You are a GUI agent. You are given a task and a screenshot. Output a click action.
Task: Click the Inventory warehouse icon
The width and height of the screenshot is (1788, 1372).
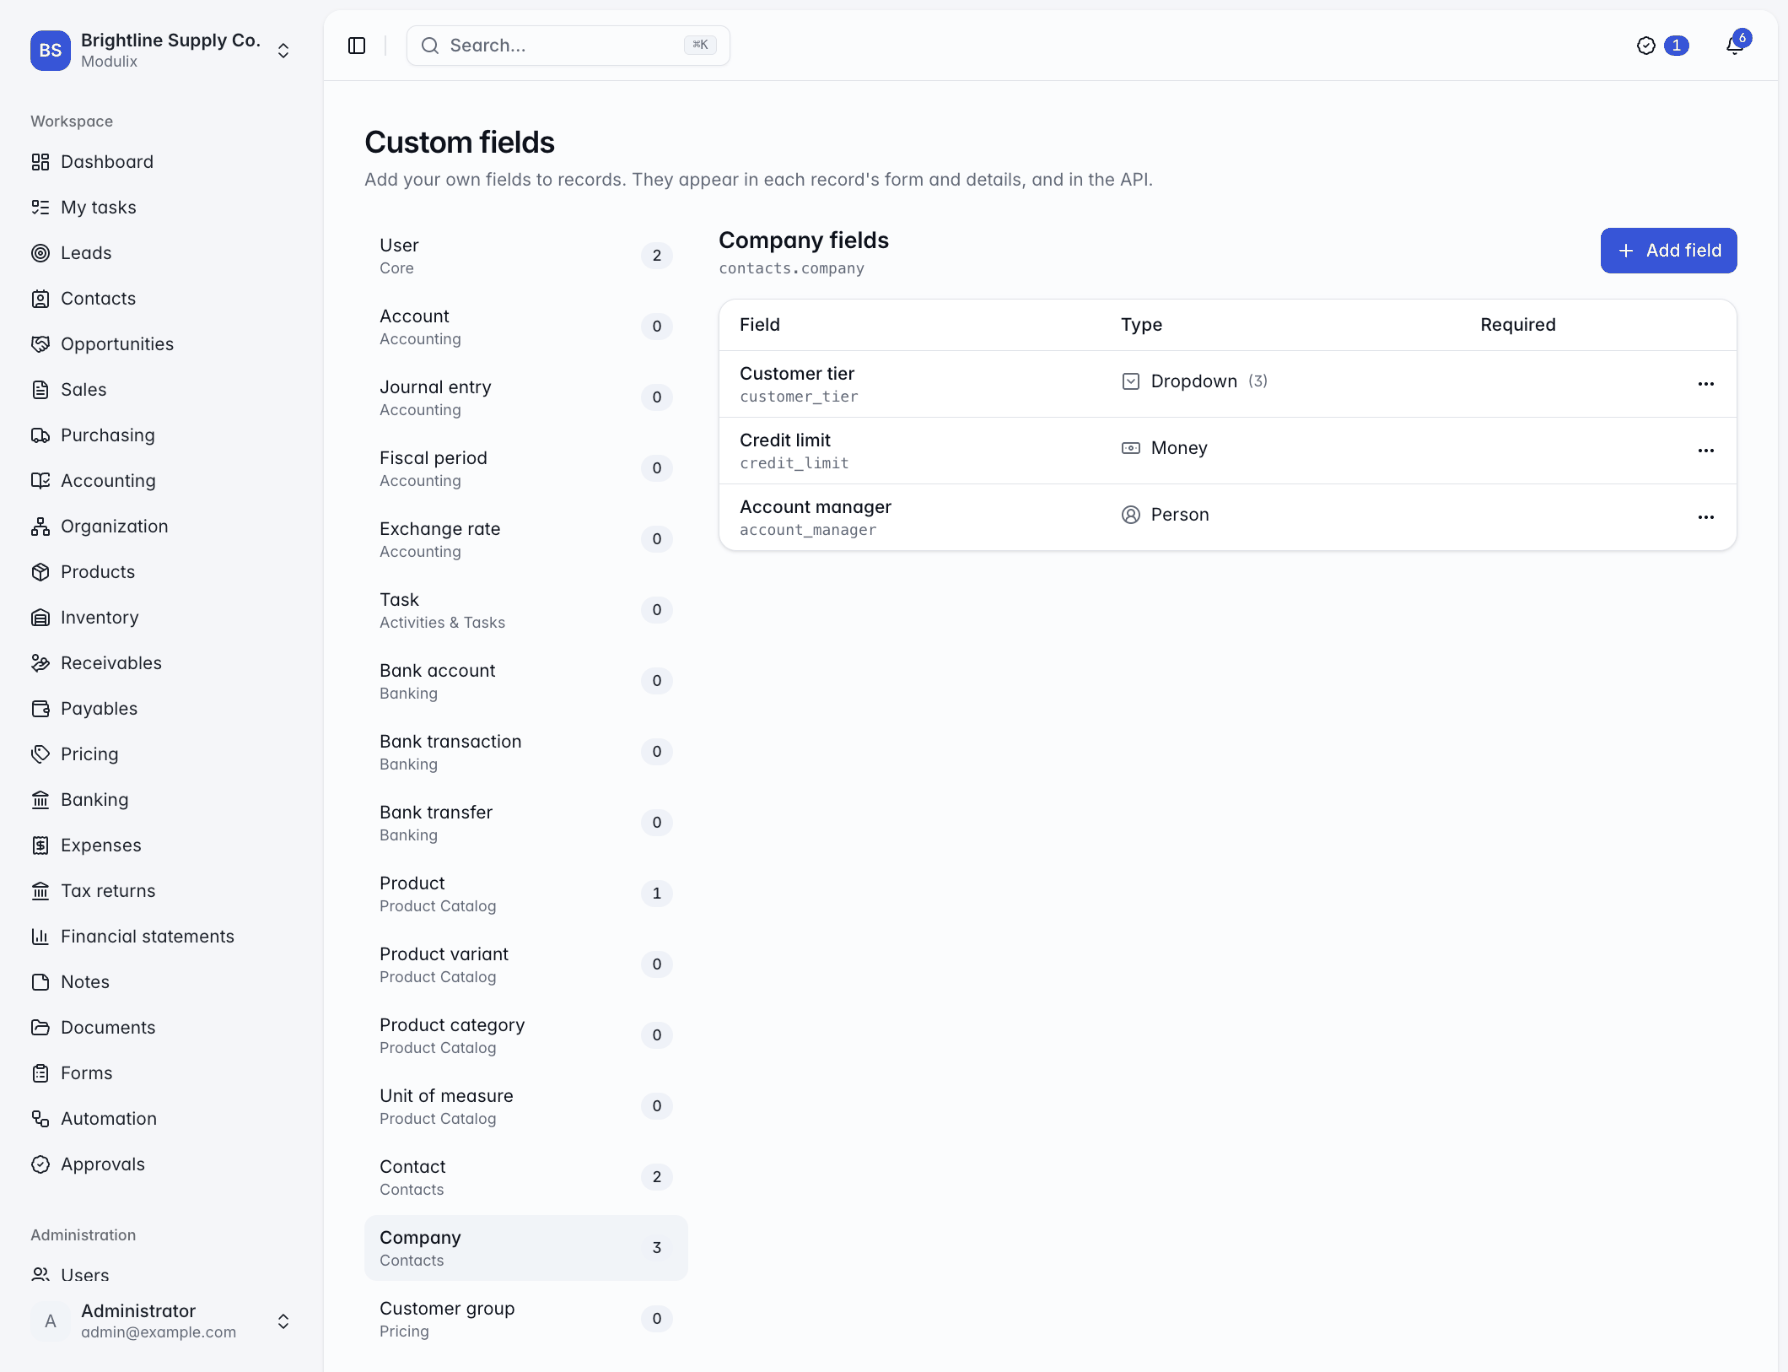[x=40, y=618]
